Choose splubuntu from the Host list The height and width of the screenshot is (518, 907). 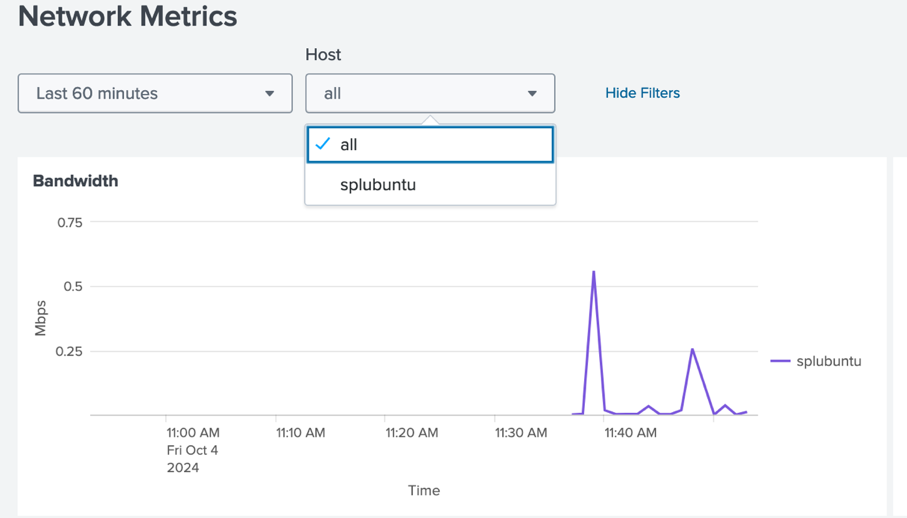(x=378, y=185)
